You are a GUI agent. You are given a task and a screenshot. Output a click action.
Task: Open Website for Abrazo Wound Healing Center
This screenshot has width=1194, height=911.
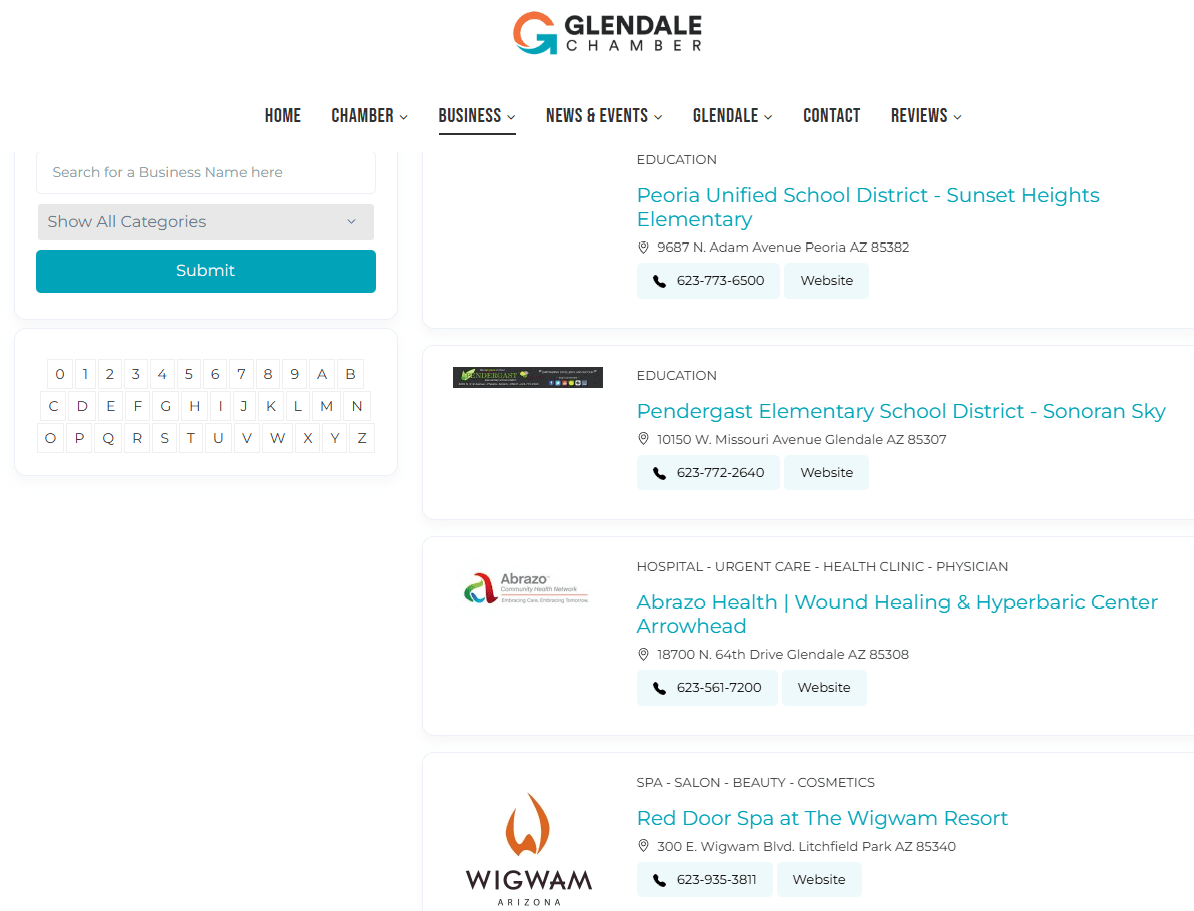point(824,688)
